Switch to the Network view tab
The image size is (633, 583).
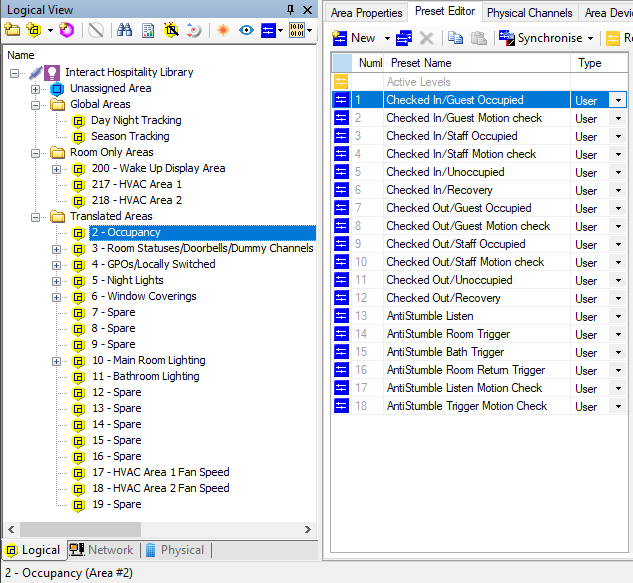(101, 550)
